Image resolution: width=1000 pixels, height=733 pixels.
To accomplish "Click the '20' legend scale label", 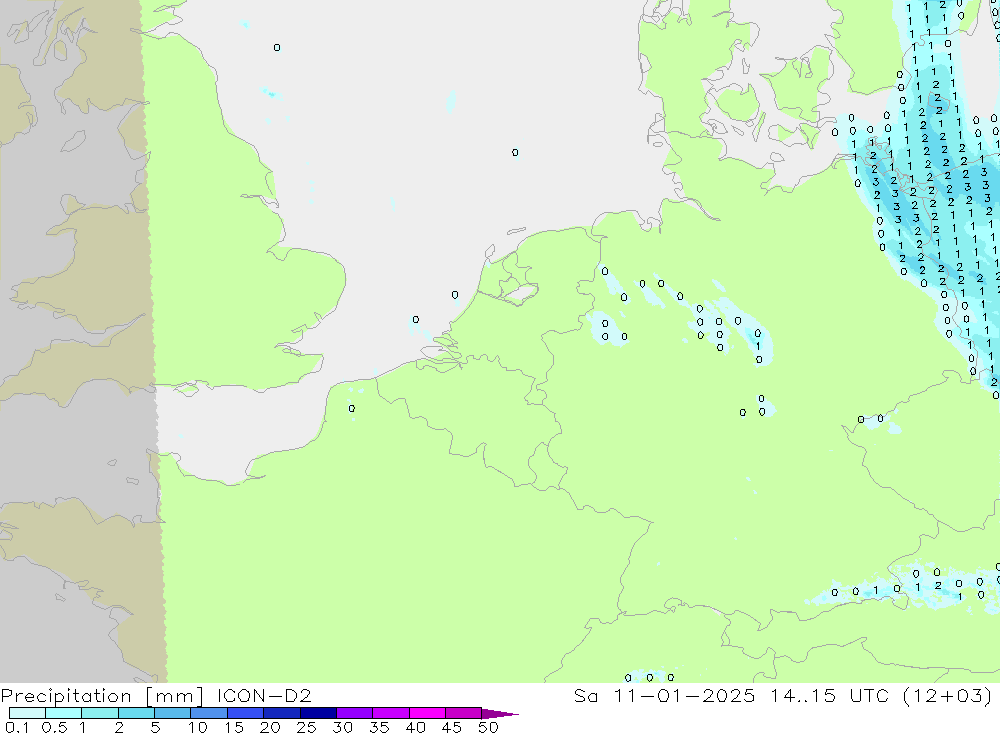I will pos(270,727).
